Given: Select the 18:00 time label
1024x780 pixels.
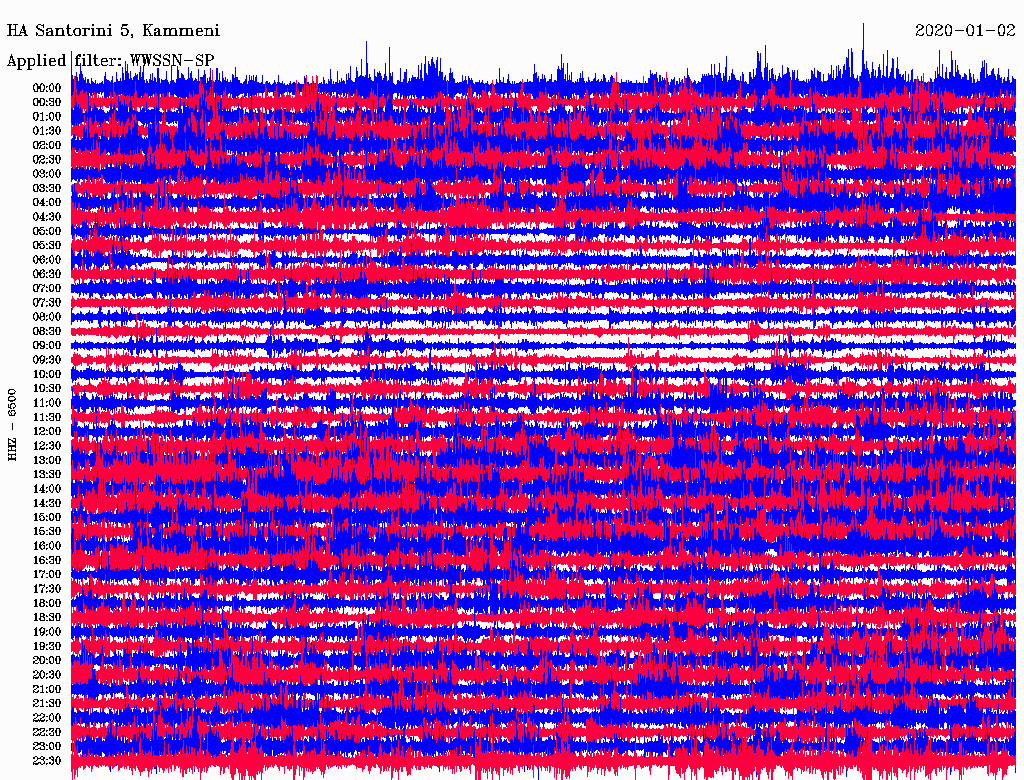Looking at the screenshot, I should point(47,603).
